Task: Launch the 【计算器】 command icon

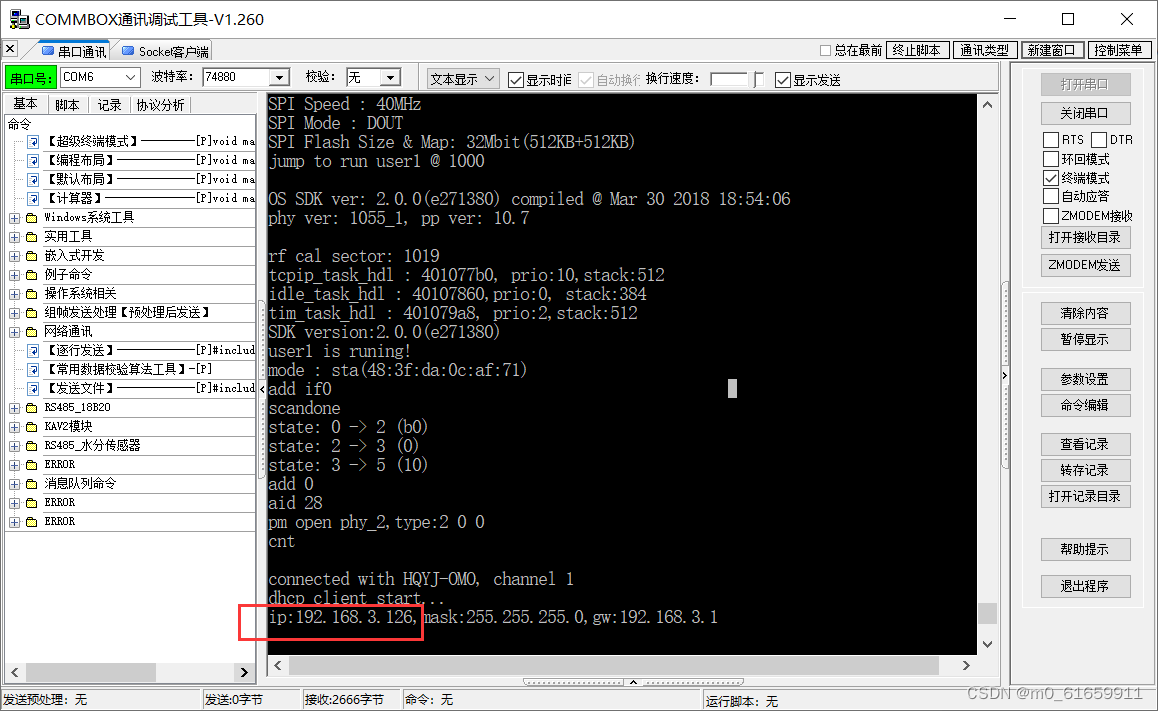Action: tap(34, 198)
